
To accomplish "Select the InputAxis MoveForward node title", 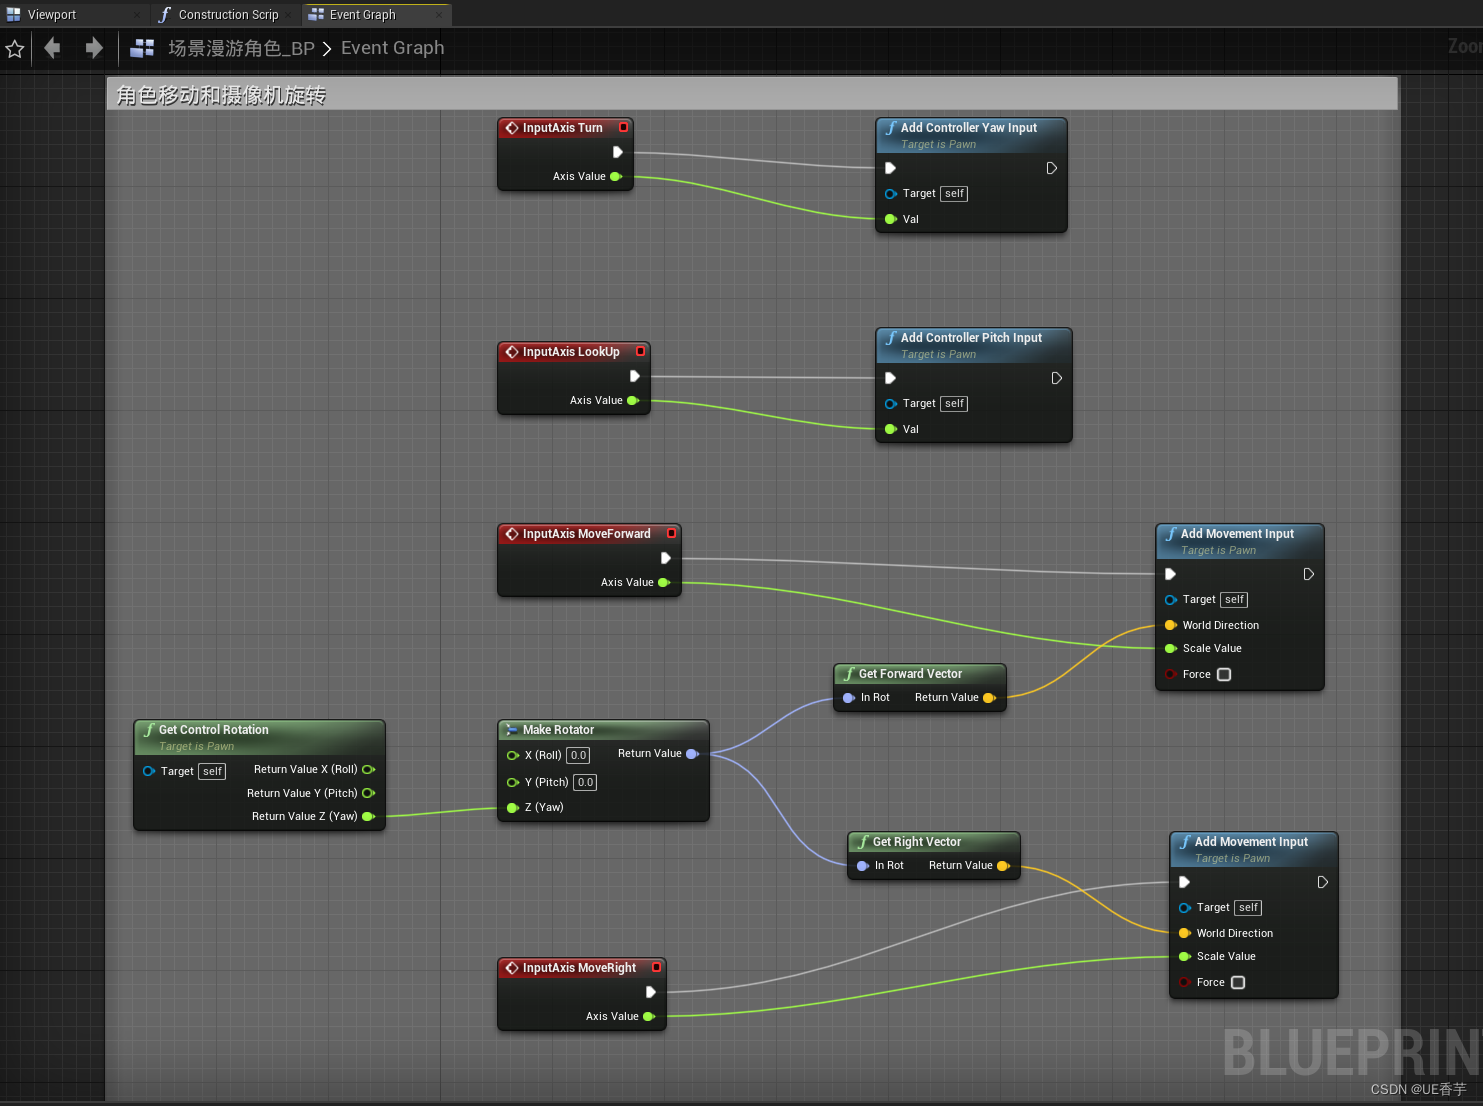I will pos(586,534).
